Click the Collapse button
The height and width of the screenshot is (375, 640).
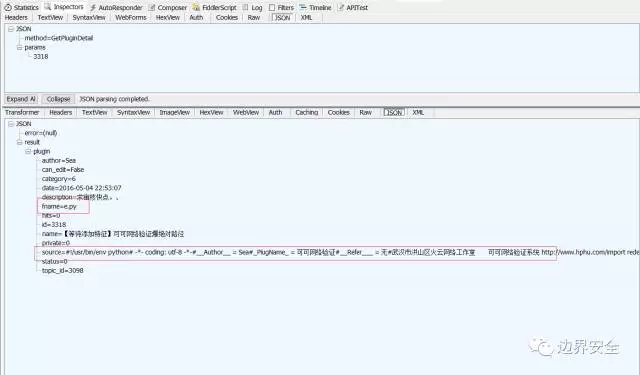pos(58,99)
